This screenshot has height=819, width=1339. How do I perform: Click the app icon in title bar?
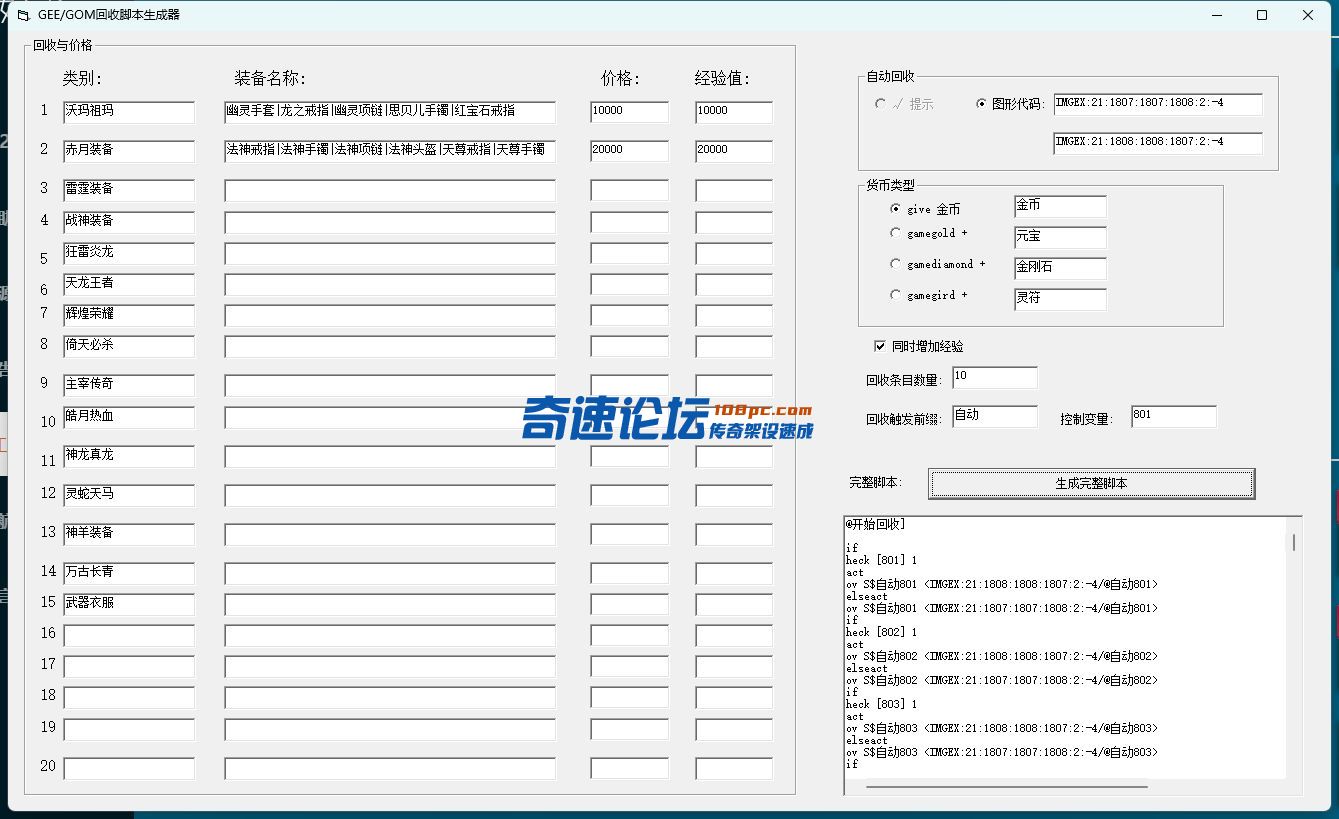tap(23, 15)
